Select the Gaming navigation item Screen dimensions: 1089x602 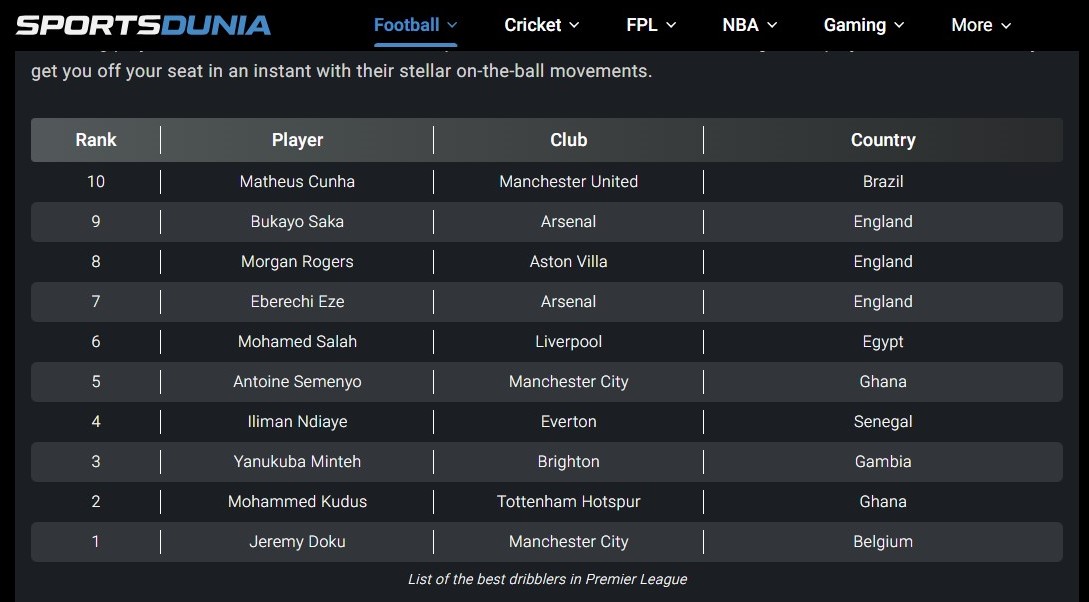click(x=854, y=25)
